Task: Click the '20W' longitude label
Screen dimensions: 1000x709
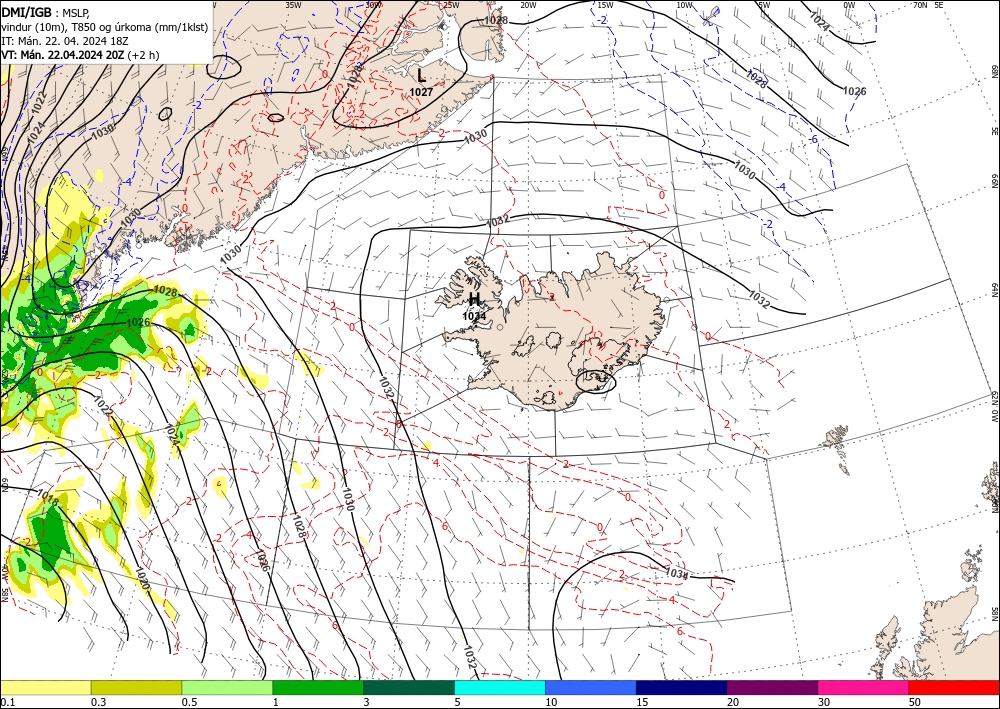Action: [528, 5]
